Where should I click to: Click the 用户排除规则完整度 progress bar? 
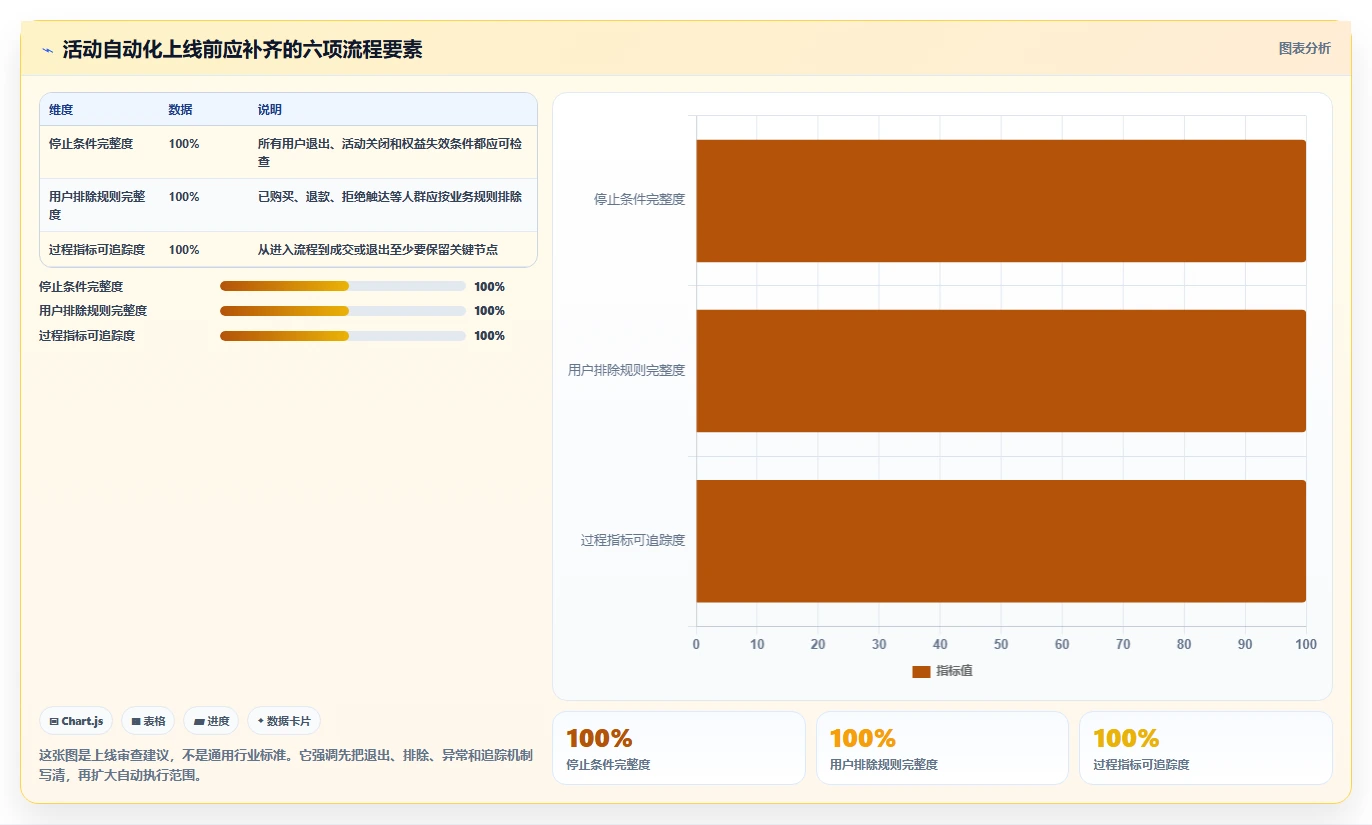point(343,311)
